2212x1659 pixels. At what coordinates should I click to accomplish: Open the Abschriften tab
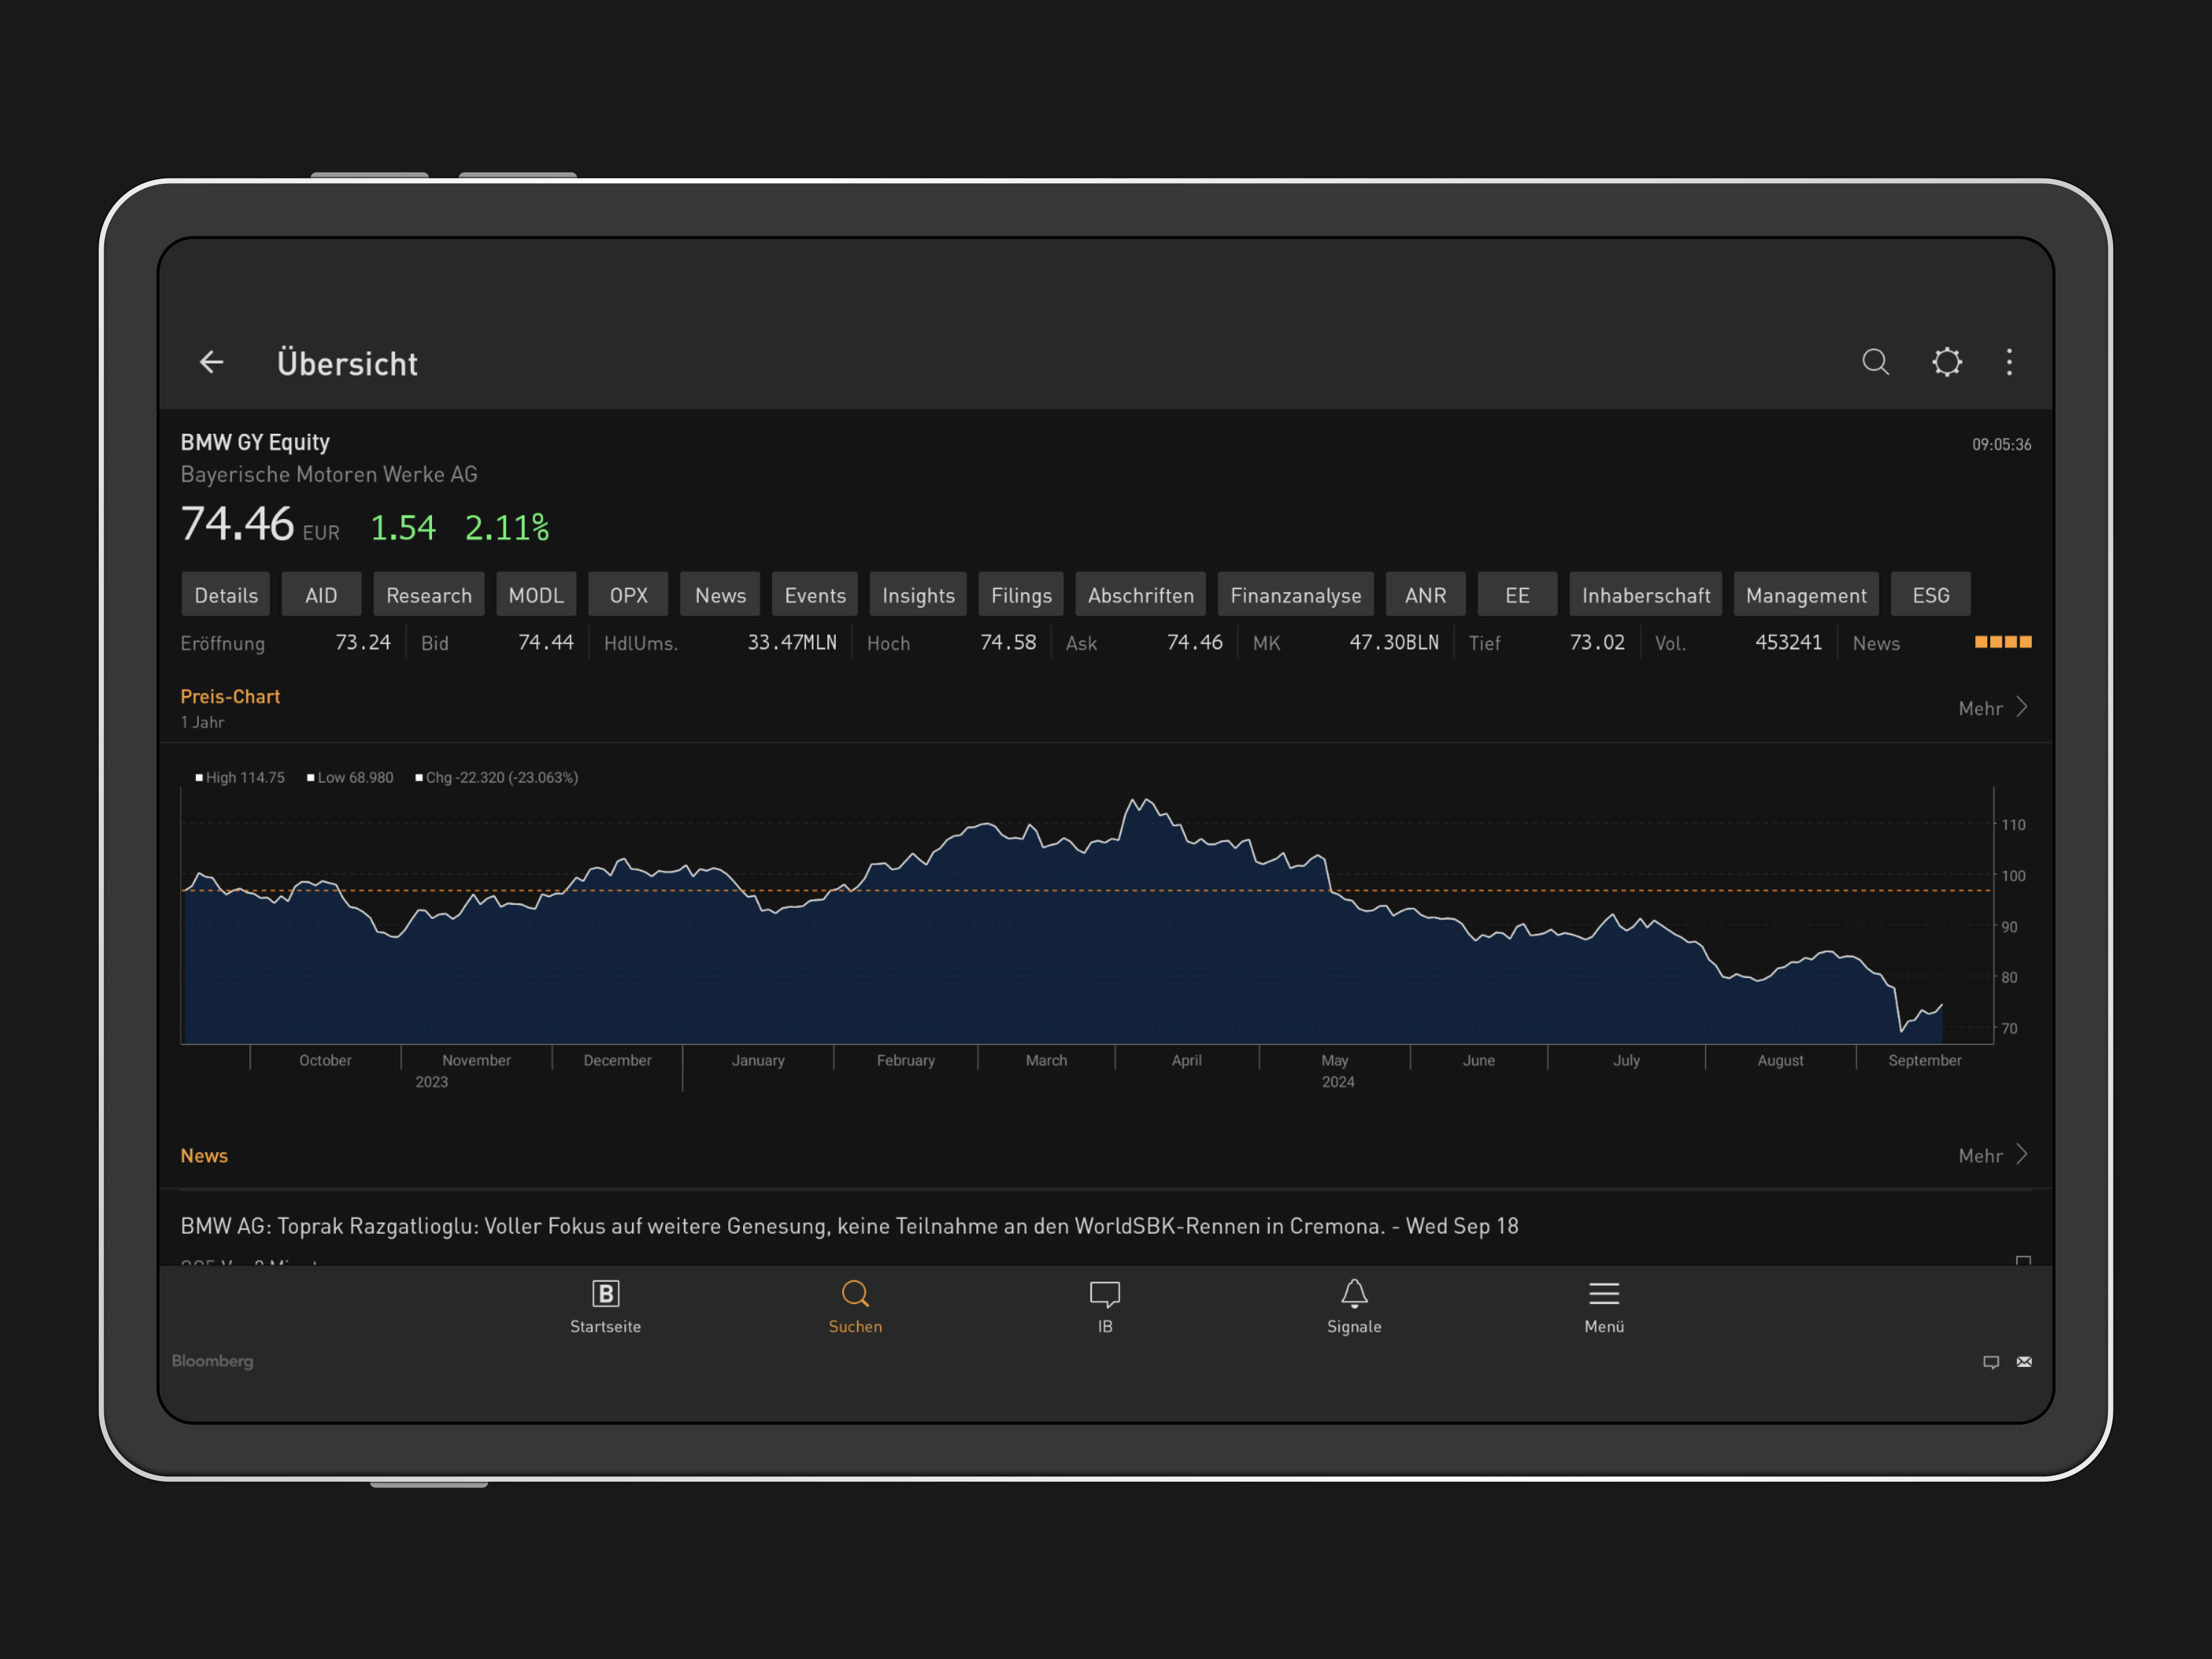tap(1140, 595)
